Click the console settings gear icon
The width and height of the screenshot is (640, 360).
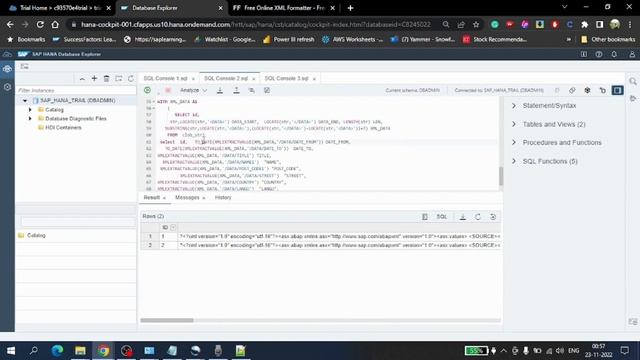point(587,90)
